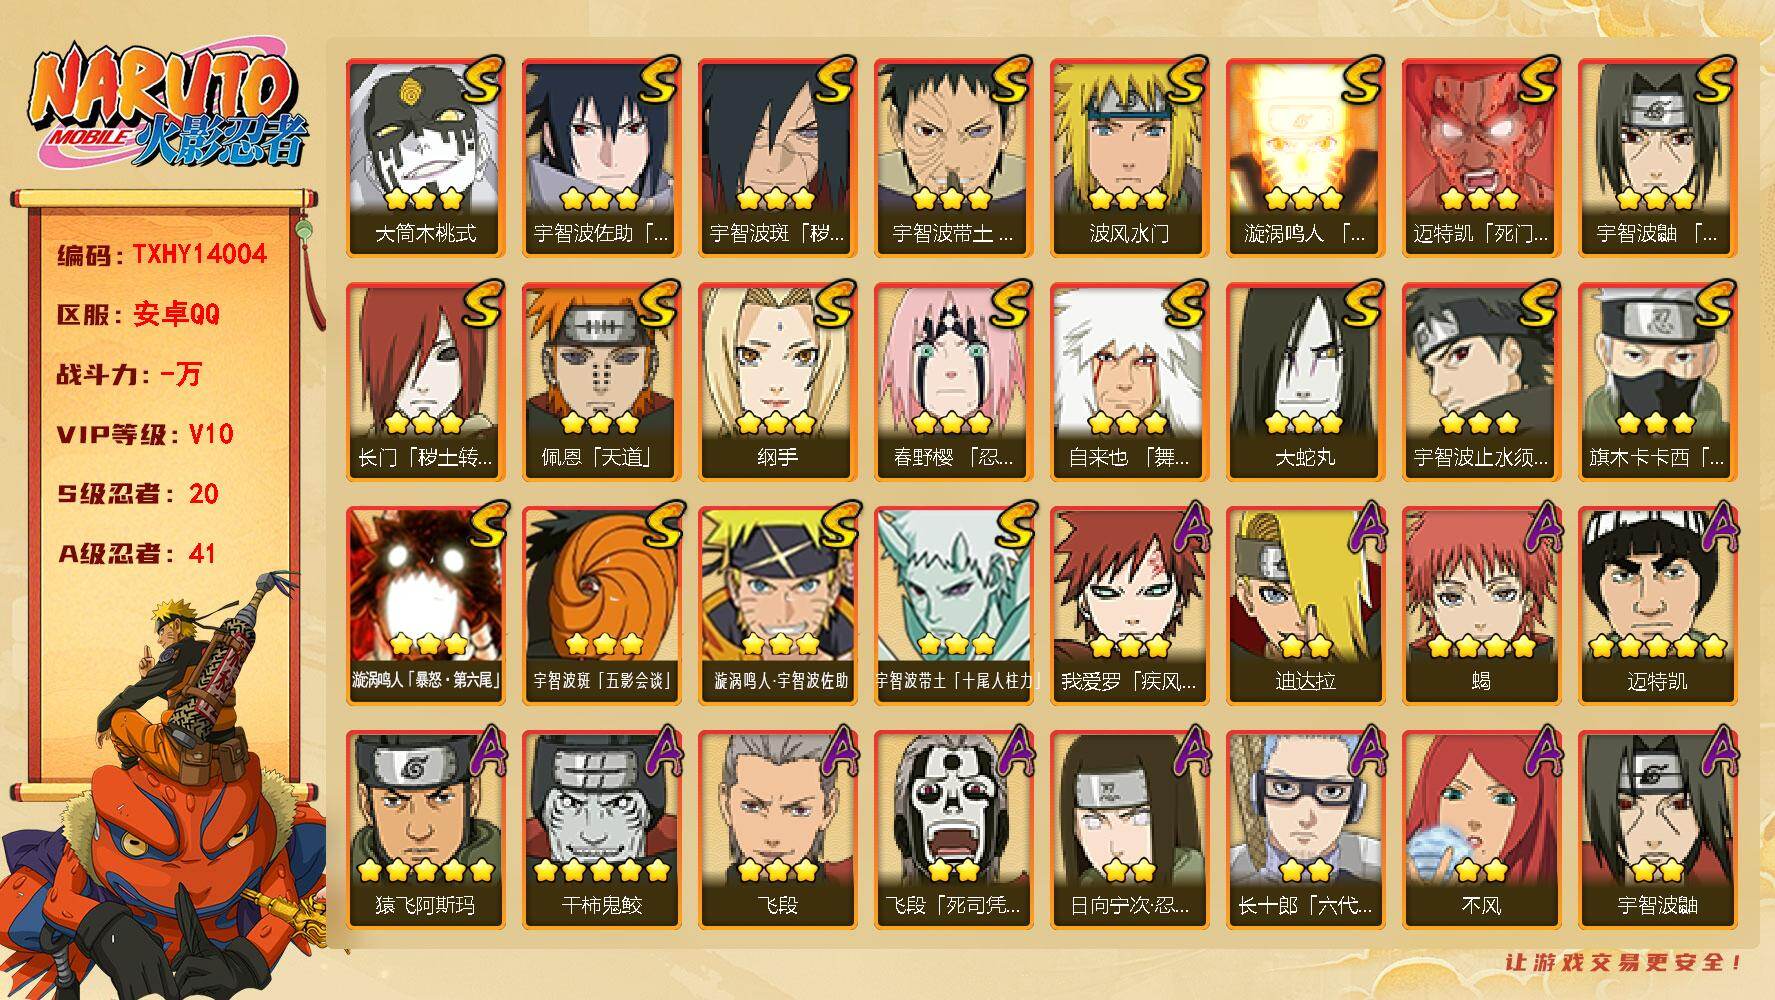Screen dimensions: 1775x1000
Task: Click the 安卓QQ server label
Action: (x=176, y=314)
